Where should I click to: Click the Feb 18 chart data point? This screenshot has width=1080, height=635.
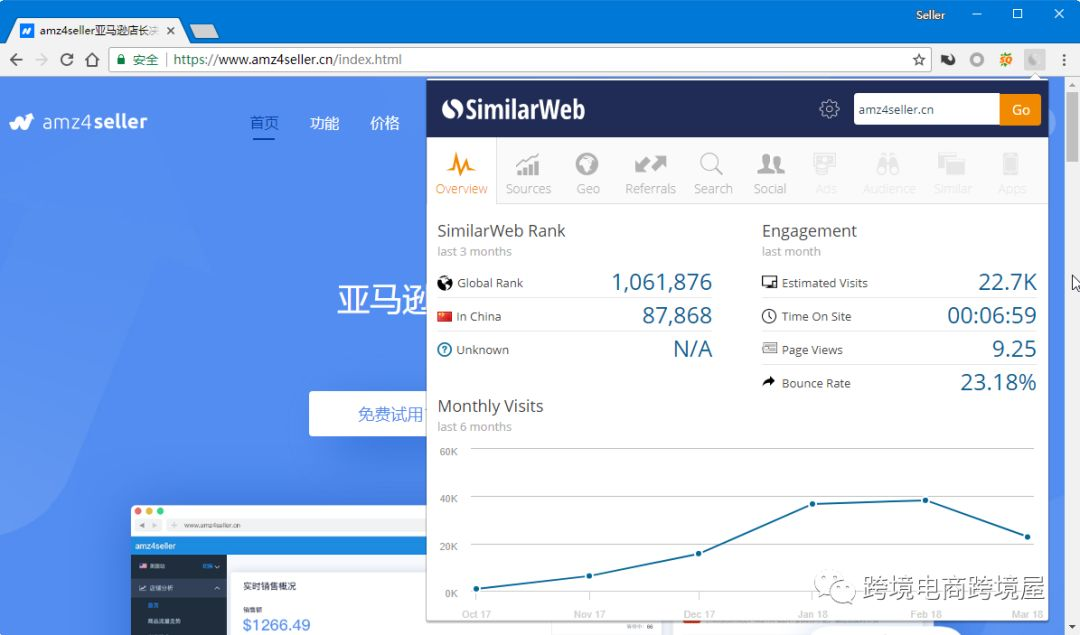(x=925, y=501)
